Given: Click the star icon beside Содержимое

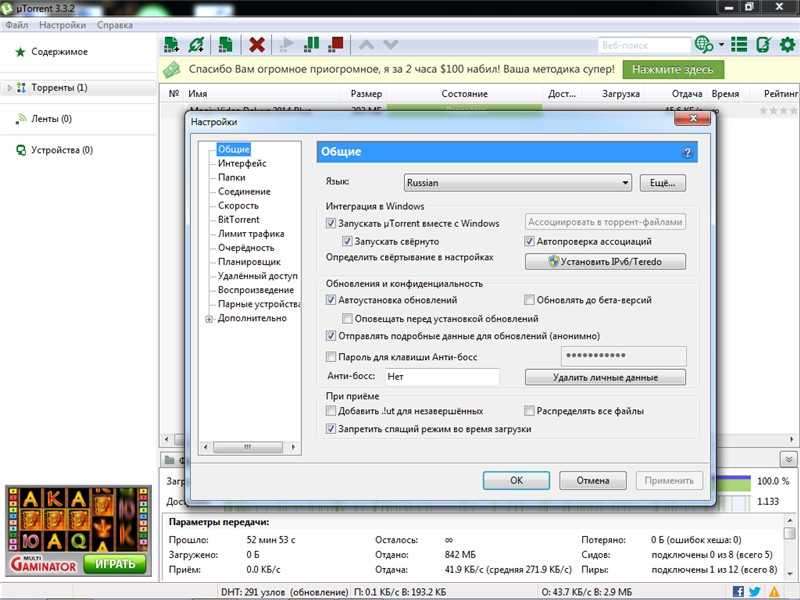Looking at the screenshot, I should click(x=20, y=52).
